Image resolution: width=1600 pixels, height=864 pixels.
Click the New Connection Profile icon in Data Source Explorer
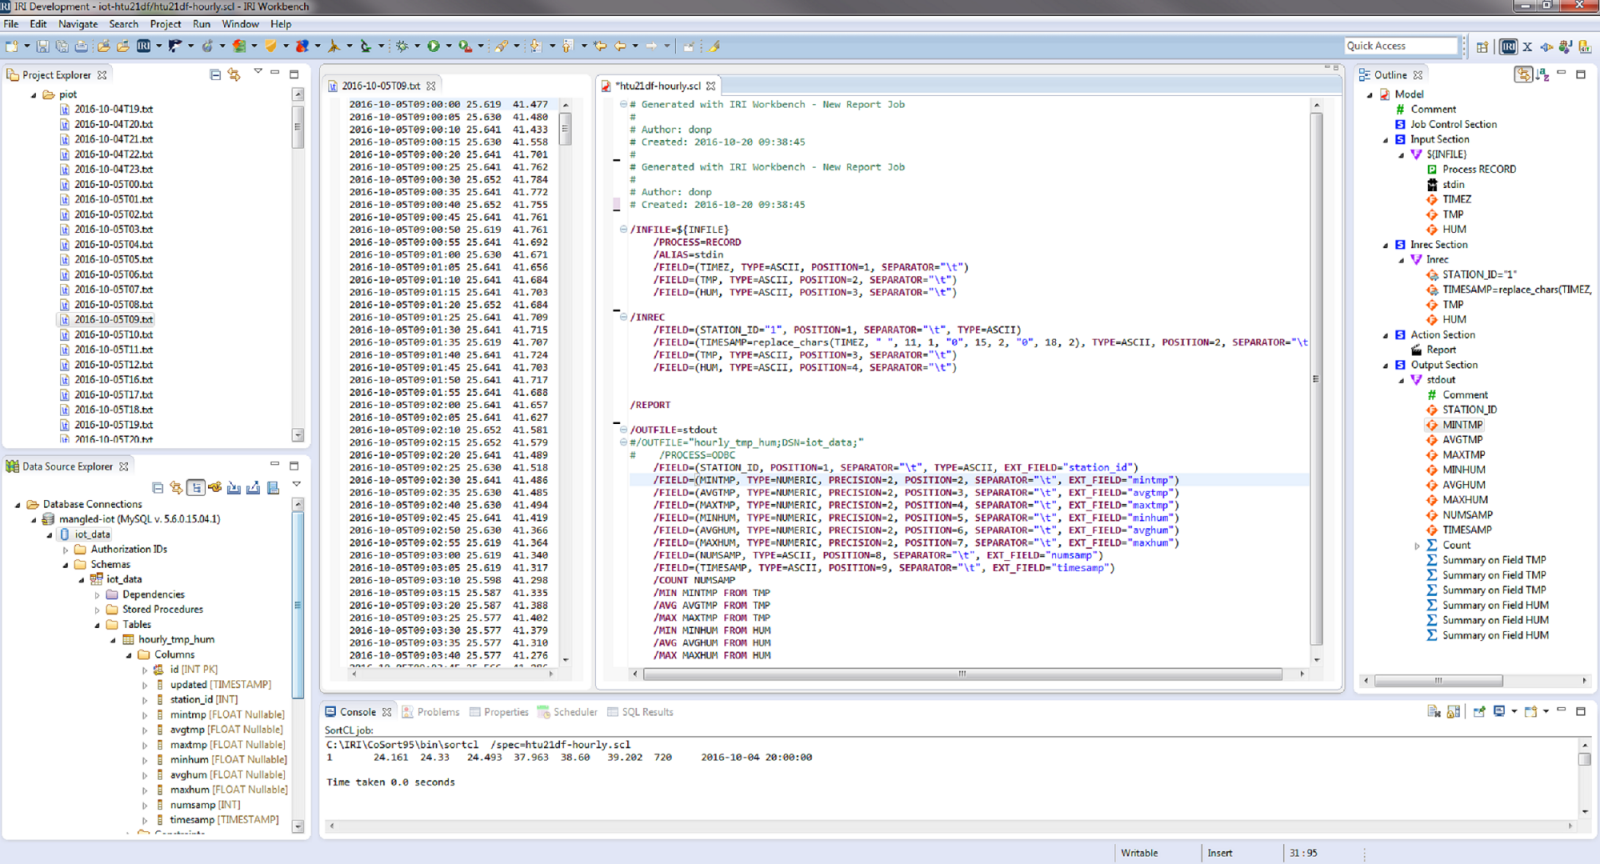pos(215,488)
